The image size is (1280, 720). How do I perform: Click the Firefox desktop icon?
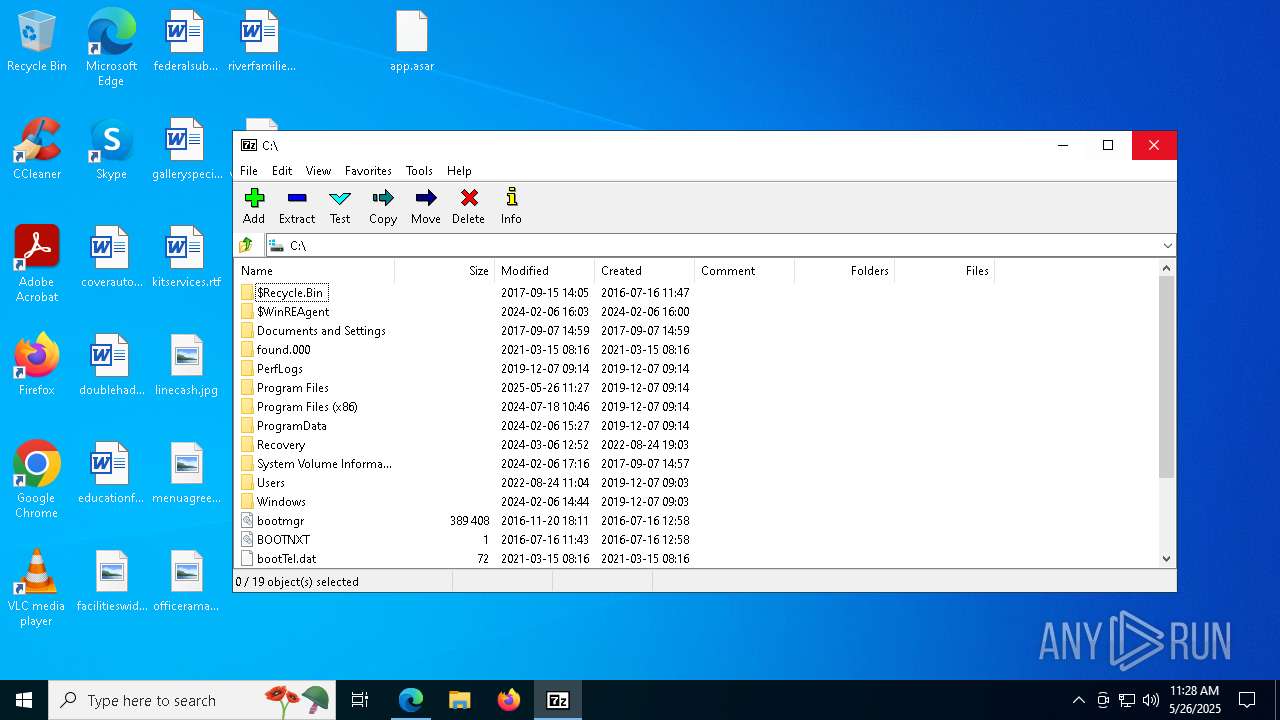[37, 365]
